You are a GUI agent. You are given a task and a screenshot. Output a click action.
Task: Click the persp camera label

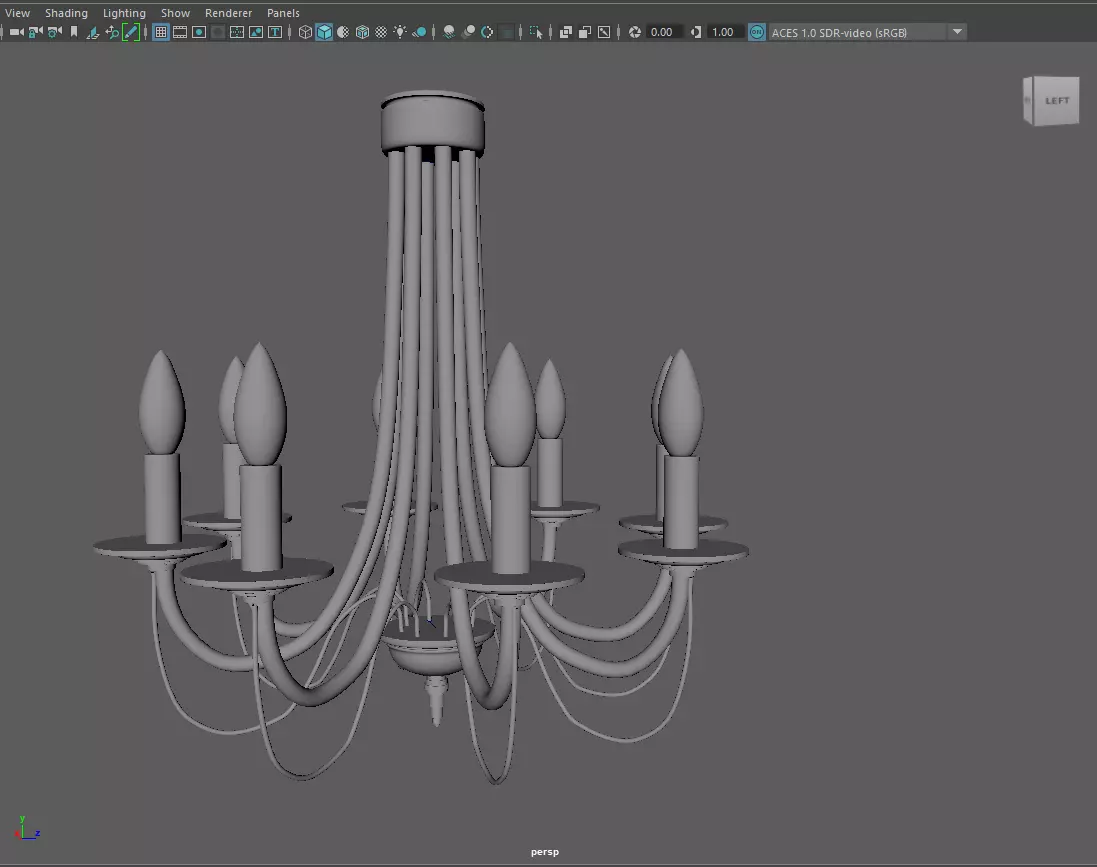pos(544,852)
